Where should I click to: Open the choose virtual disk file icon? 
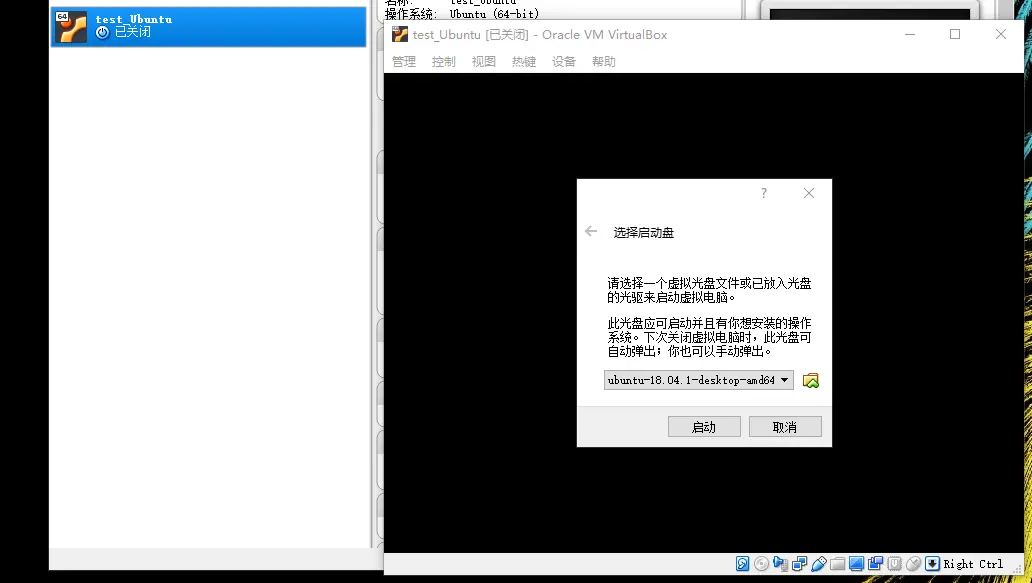click(811, 380)
